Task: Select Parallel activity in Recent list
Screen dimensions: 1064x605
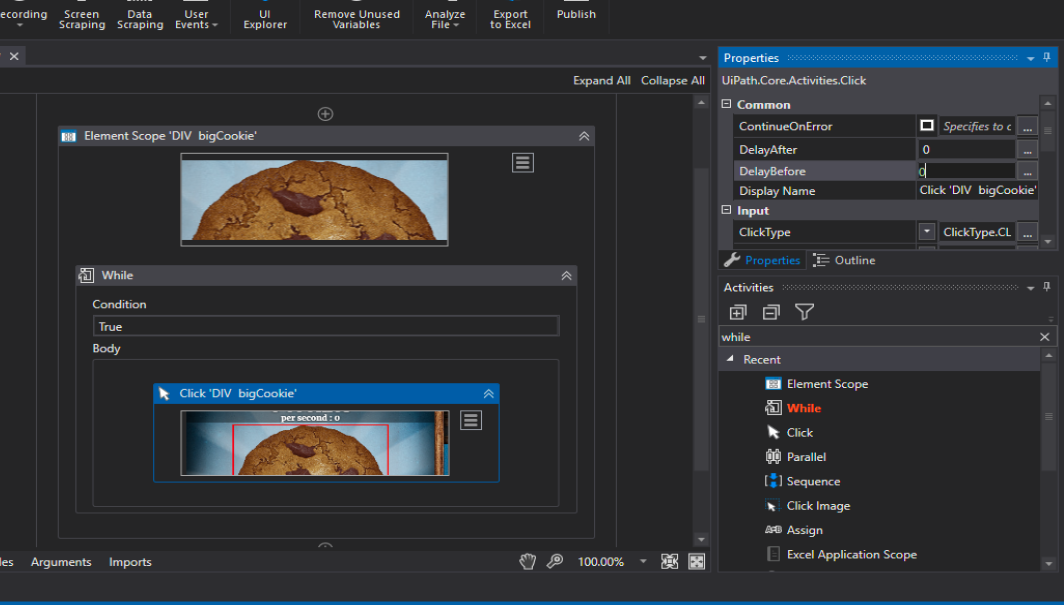Action: coord(806,457)
